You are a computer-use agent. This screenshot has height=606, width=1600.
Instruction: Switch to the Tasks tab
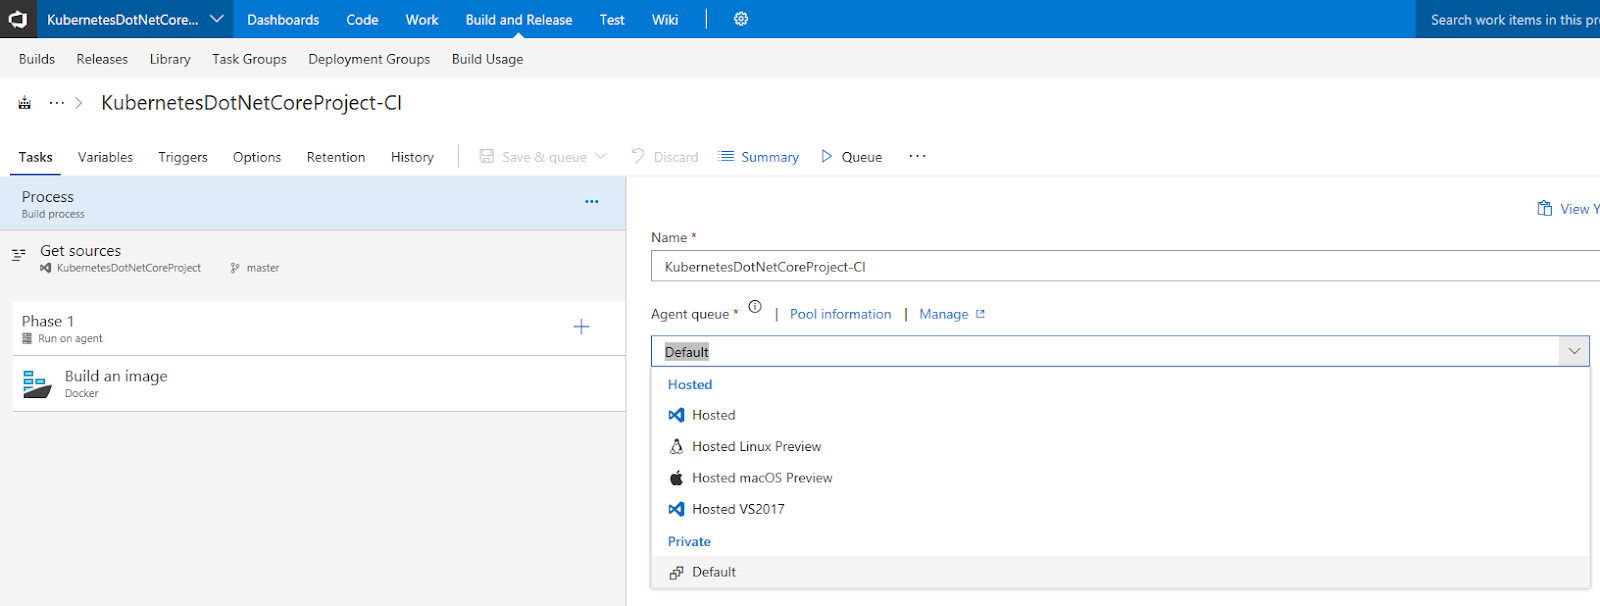point(35,157)
